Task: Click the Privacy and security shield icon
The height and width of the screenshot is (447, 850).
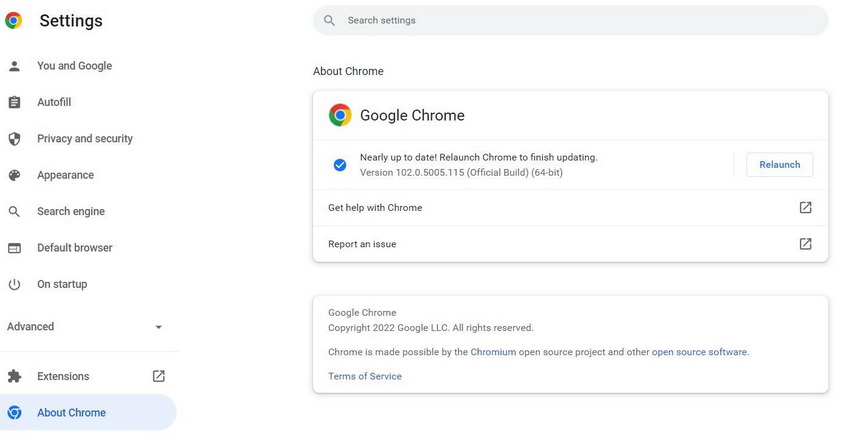Action: tap(14, 139)
